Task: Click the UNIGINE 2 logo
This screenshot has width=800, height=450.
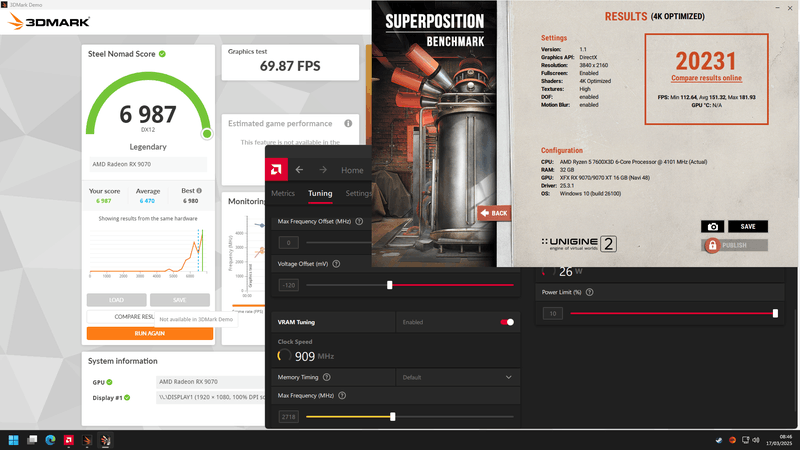Action: pyautogui.click(x=579, y=244)
